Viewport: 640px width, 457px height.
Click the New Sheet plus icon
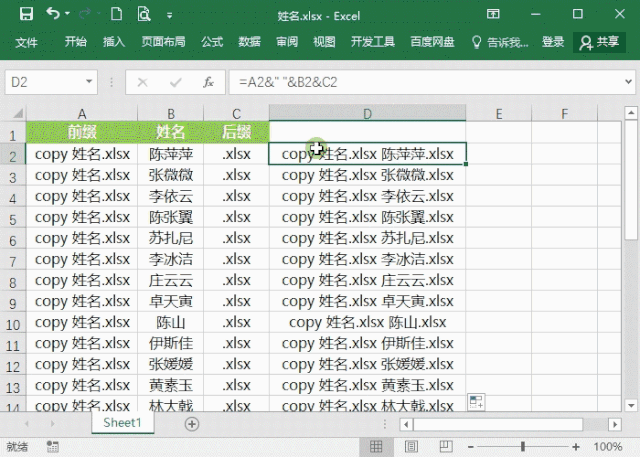tap(192, 424)
